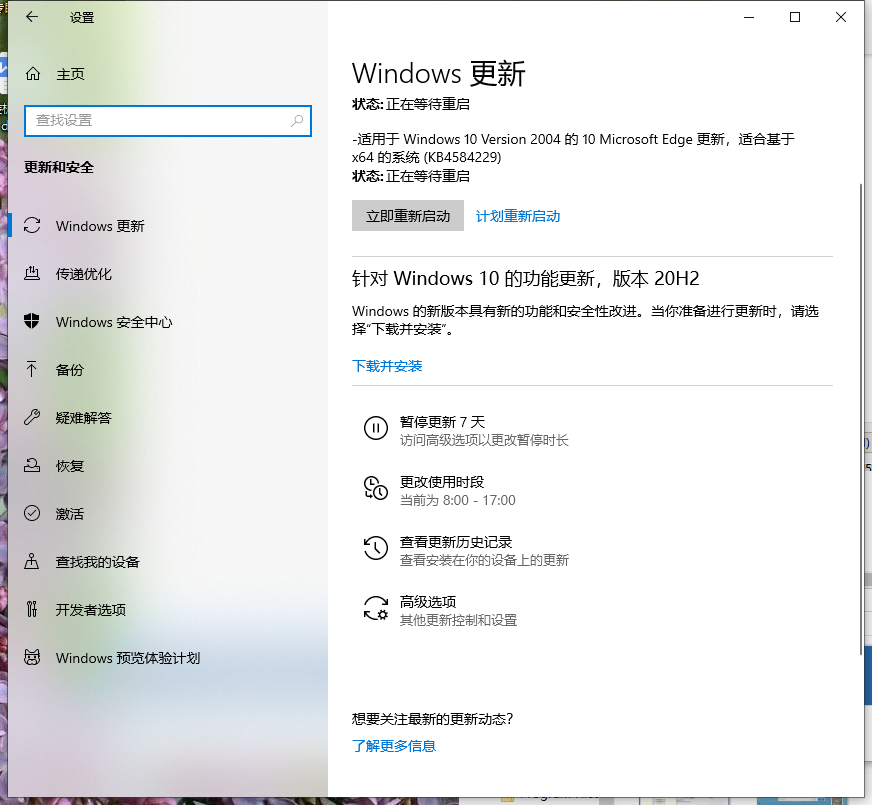The width and height of the screenshot is (872, 805).
Task: Click the 了解更多信息 link
Action: [x=394, y=746]
